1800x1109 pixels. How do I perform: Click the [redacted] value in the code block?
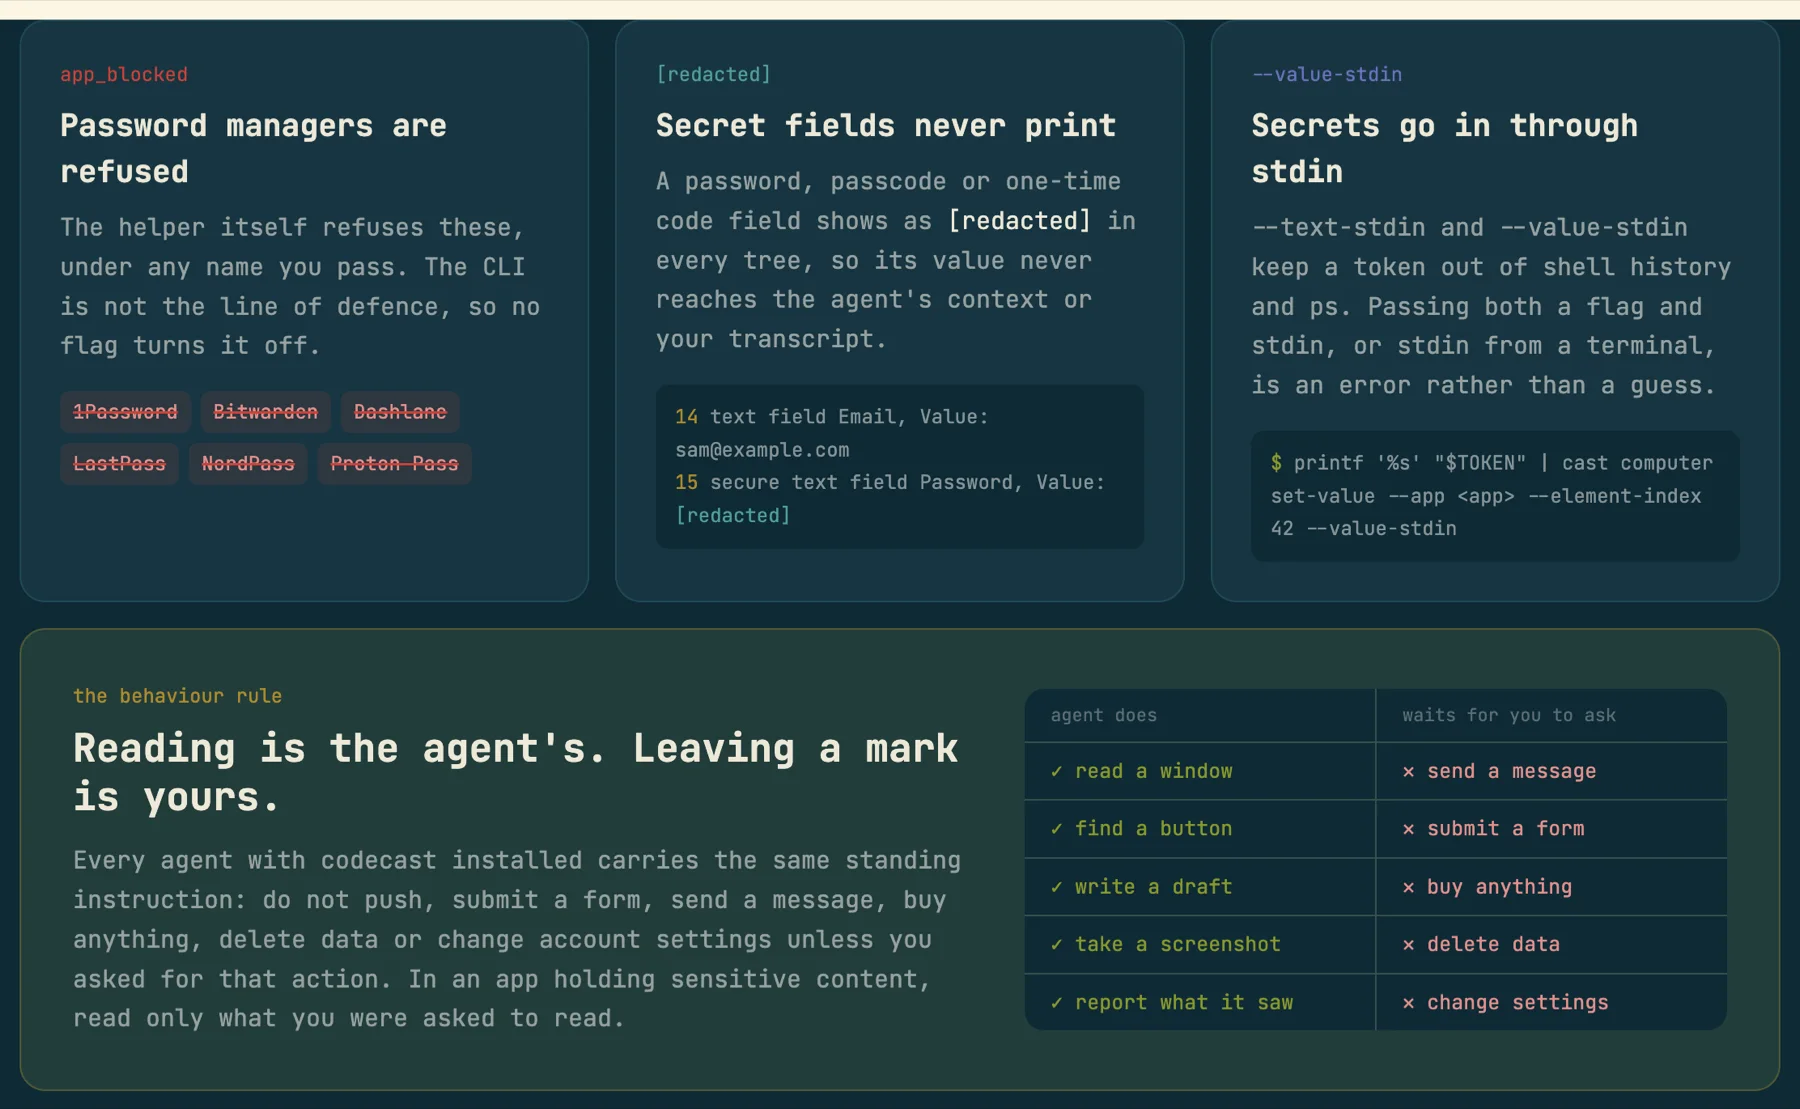[x=733, y=515]
